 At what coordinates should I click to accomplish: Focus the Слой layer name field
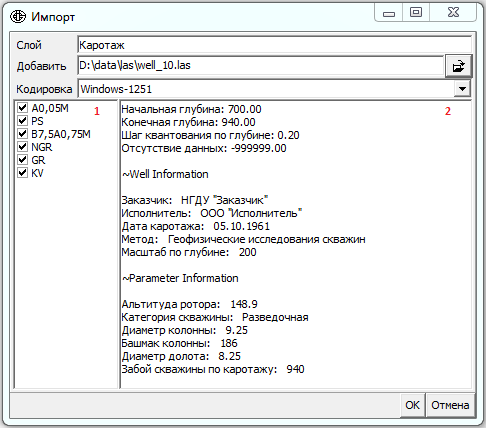point(274,45)
